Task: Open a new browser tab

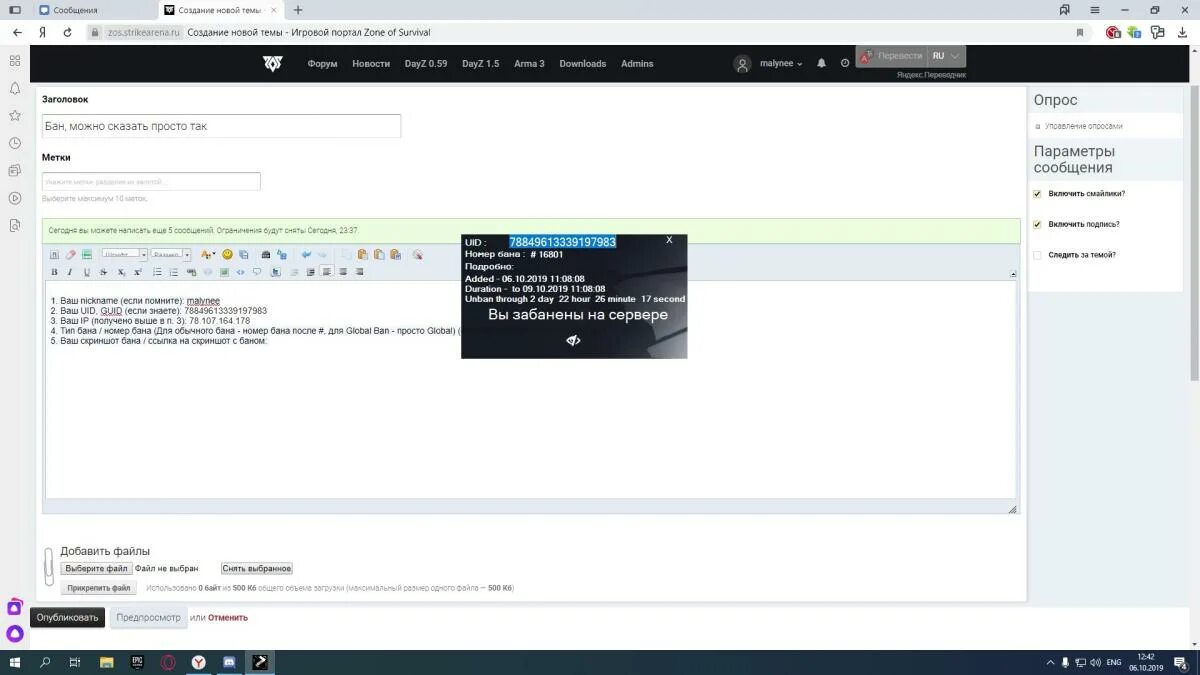Action: 298,10
